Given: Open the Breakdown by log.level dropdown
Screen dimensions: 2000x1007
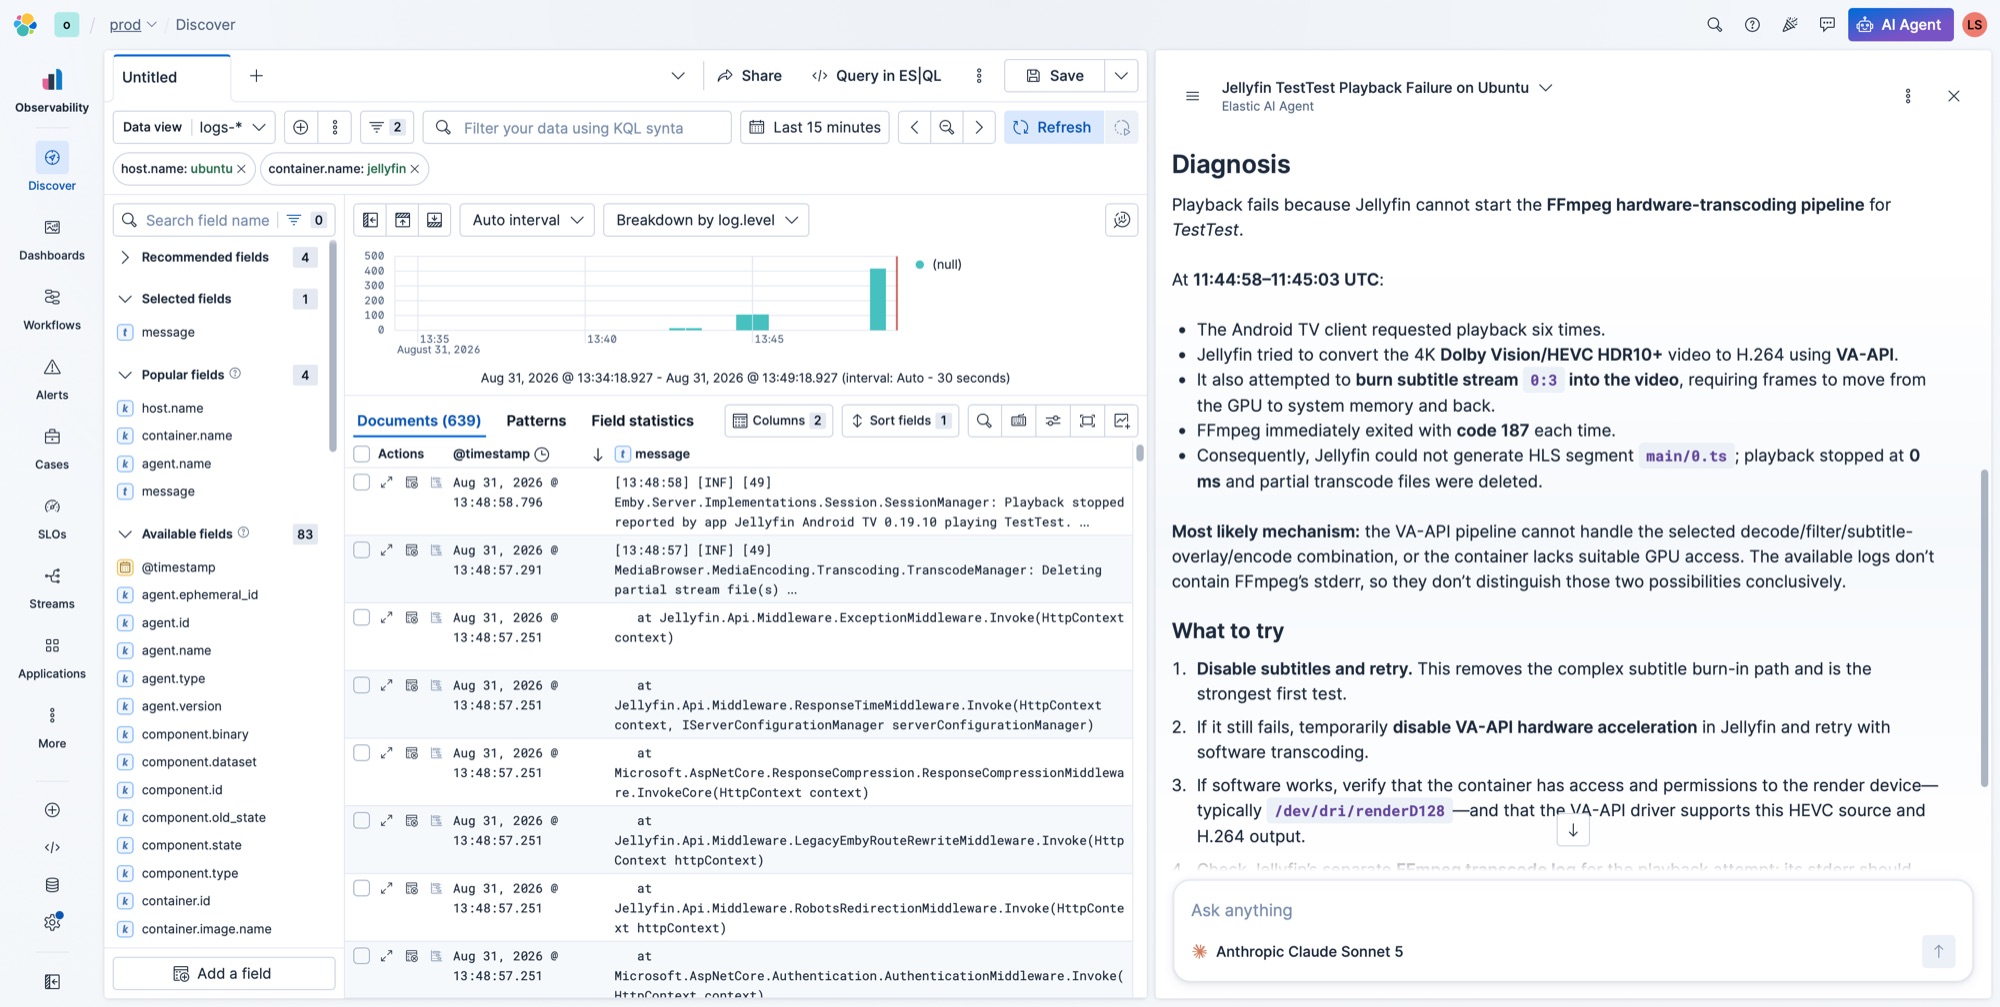Looking at the screenshot, I should (706, 220).
